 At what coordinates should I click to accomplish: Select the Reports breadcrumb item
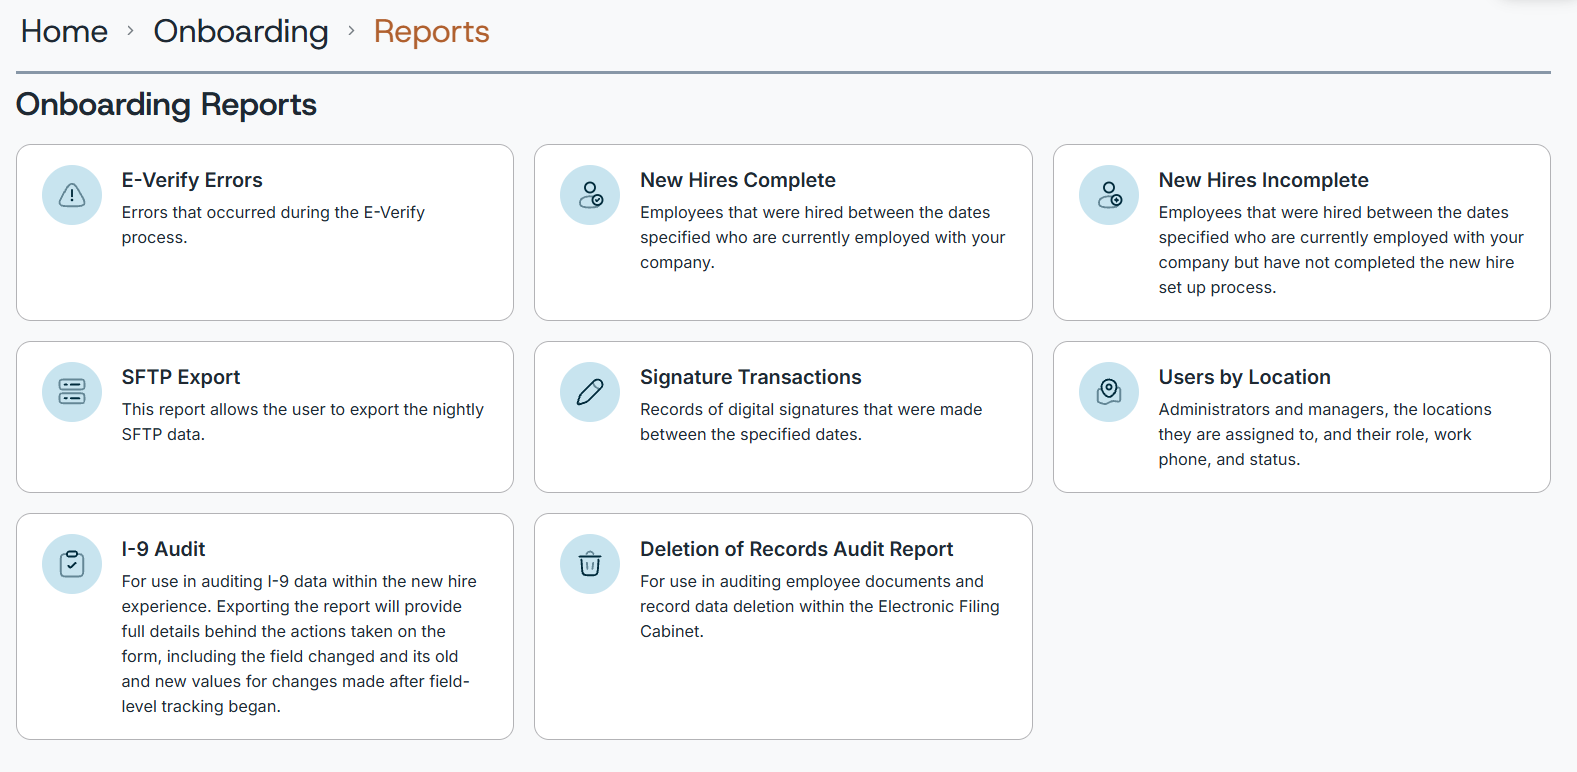[432, 32]
